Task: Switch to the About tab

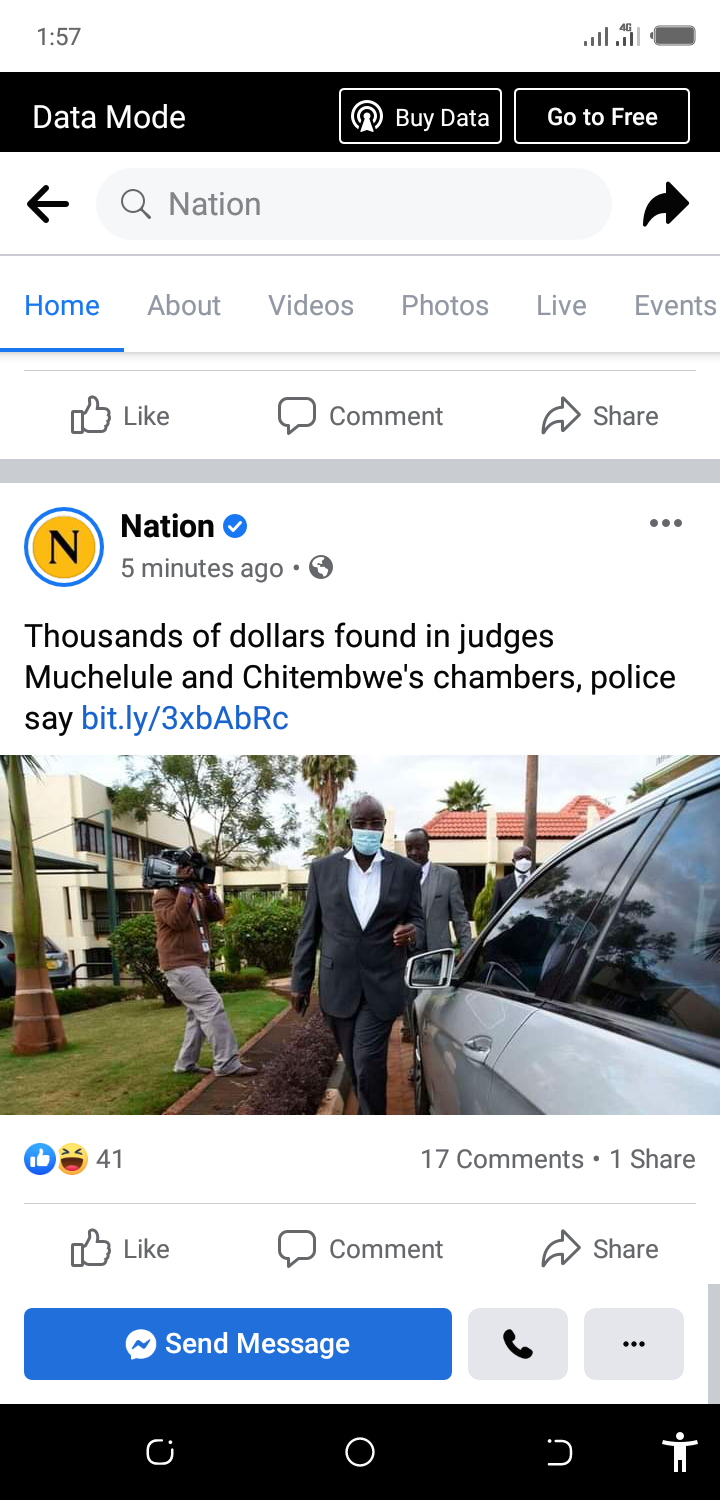Action: [x=184, y=305]
